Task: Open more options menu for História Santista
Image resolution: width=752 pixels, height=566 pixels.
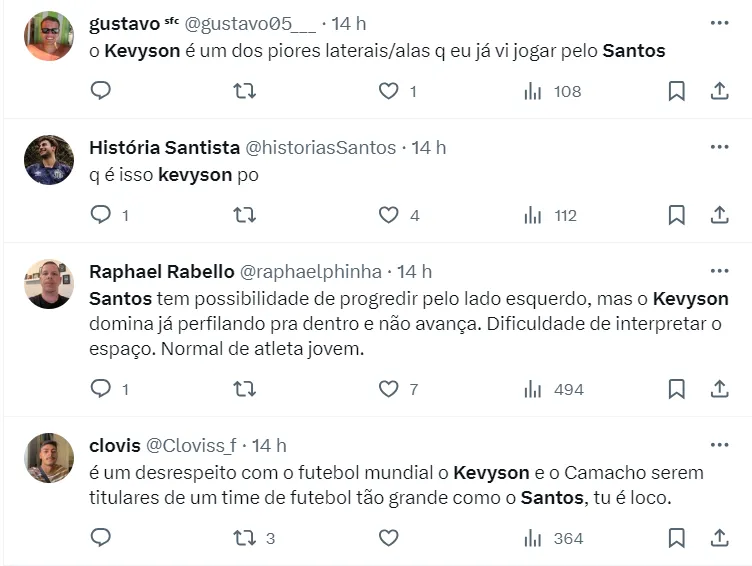Action: tap(719, 147)
